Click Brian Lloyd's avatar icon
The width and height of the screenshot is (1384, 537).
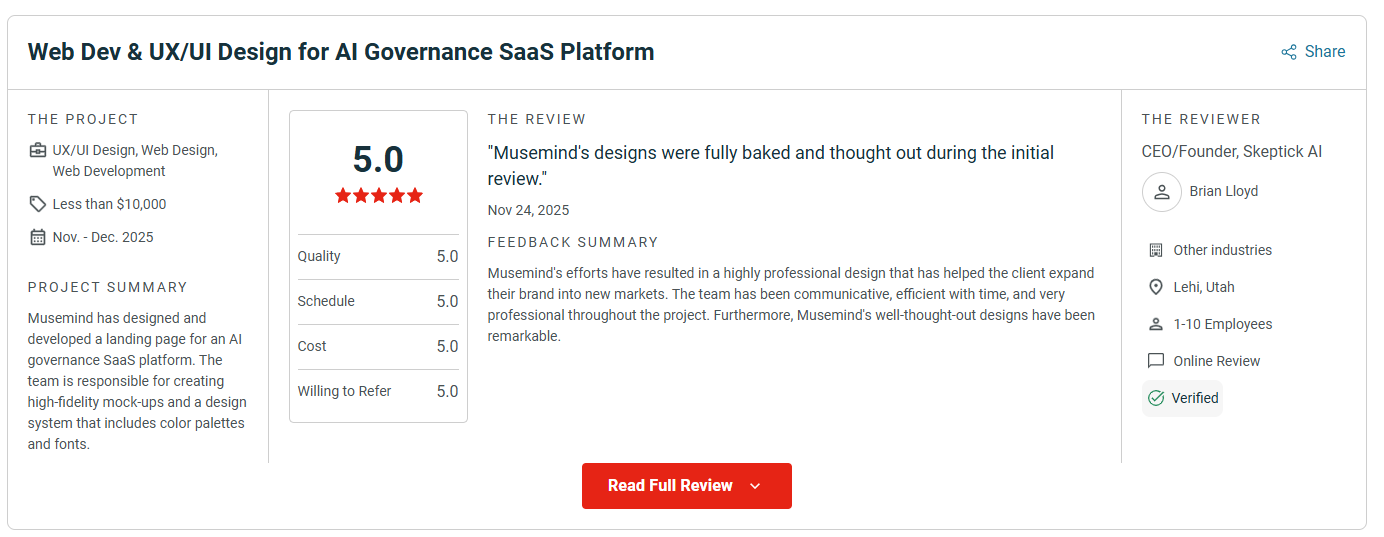(1161, 192)
